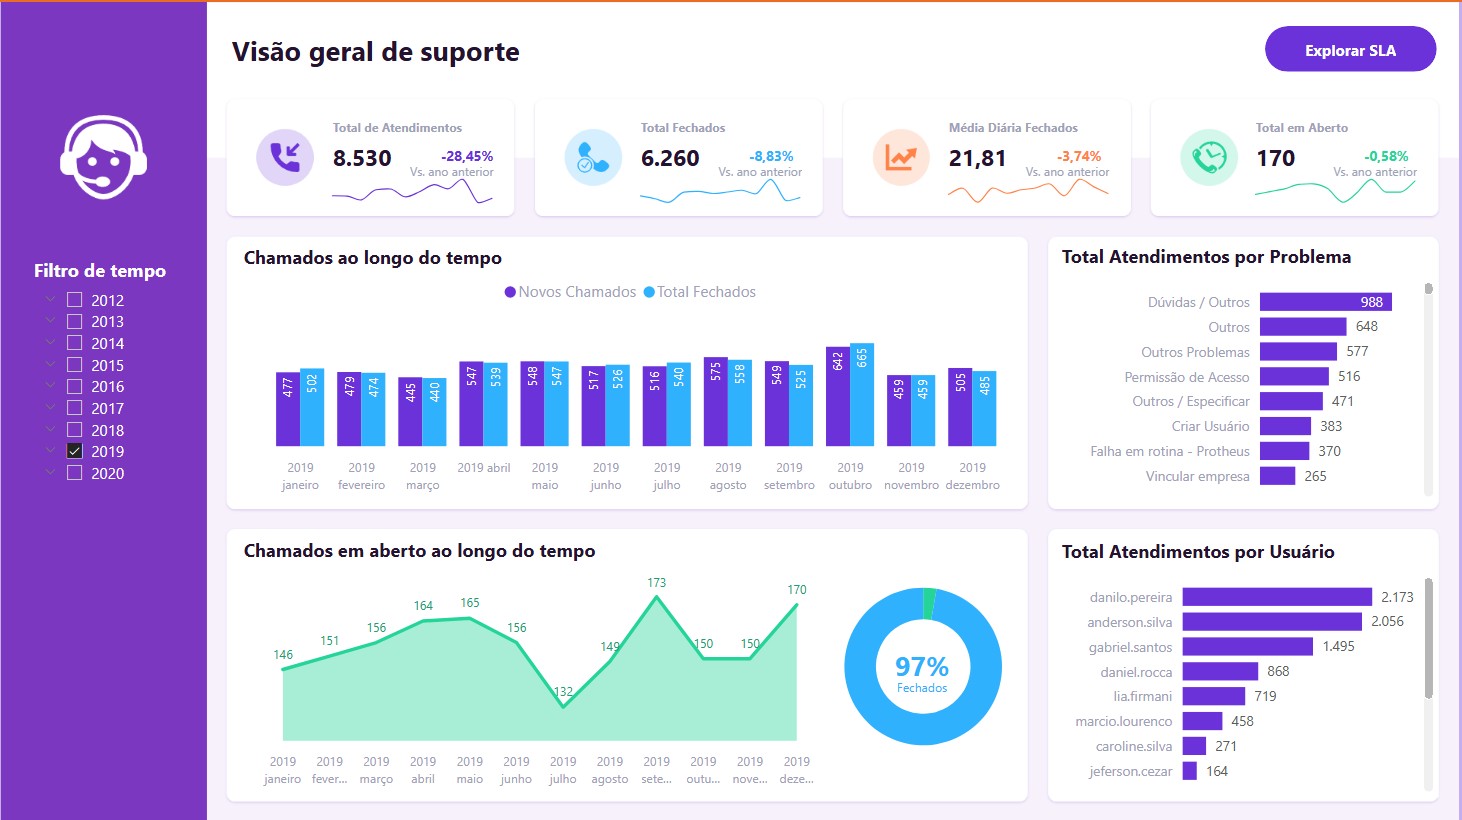Click scrollbar in Total Atendimentos por Usuário

(x=1428, y=640)
